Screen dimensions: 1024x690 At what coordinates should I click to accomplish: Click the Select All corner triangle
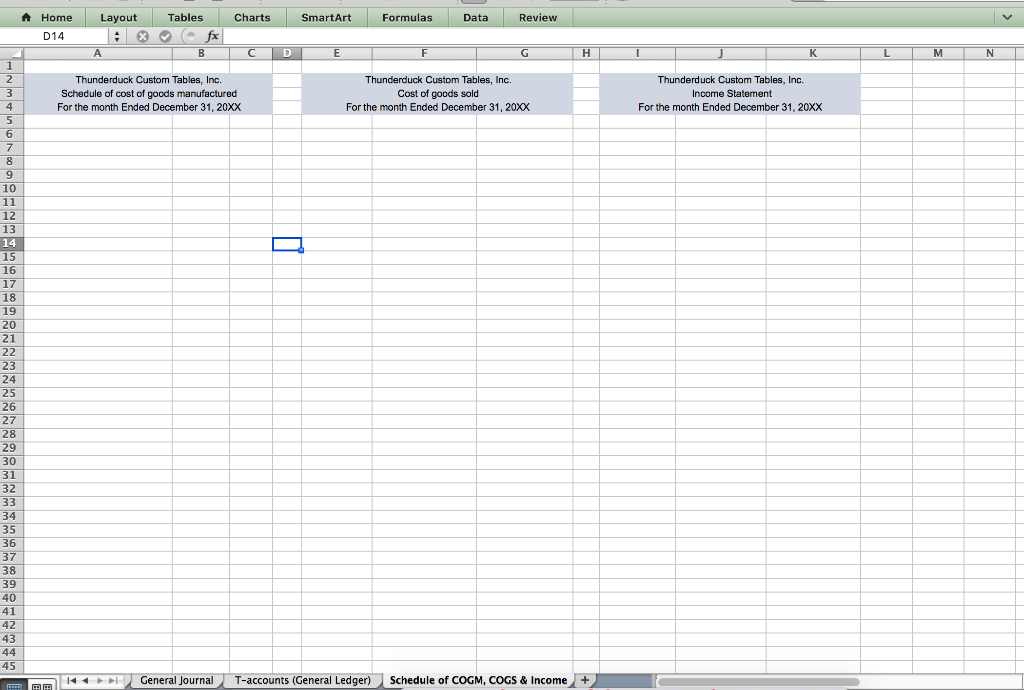[x=12, y=54]
